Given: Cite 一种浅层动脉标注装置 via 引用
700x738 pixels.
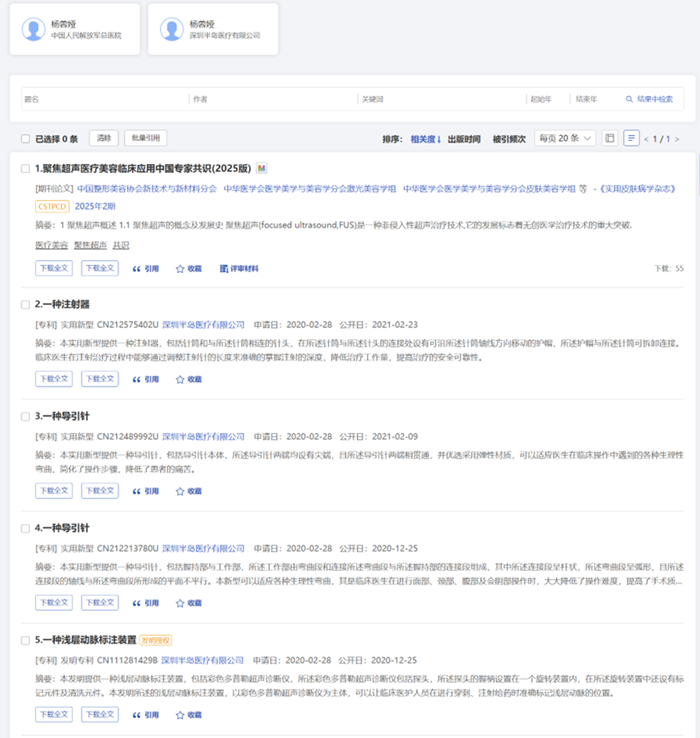Looking at the screenshot, I should [x=145, y=715].
